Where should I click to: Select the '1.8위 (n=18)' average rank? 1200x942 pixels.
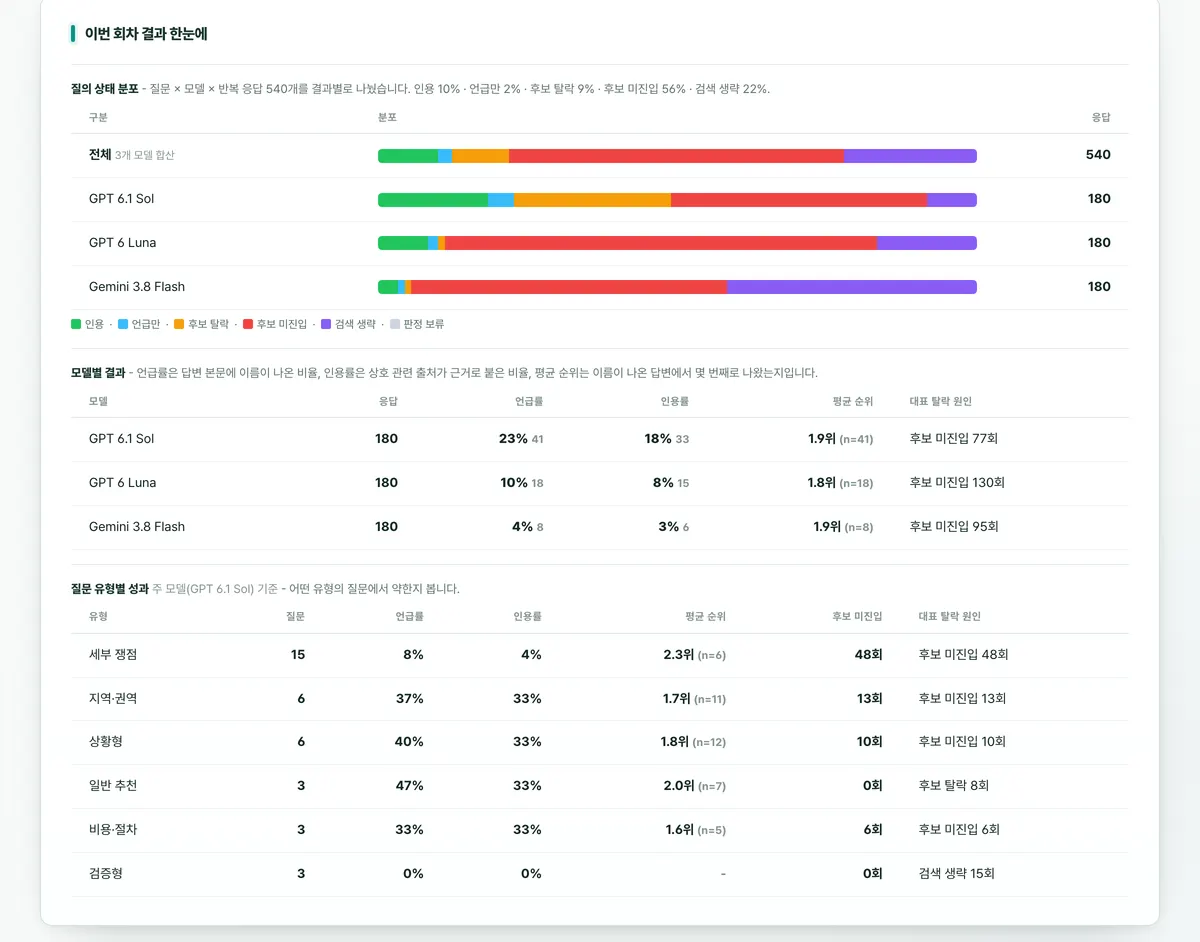pos(841,483)
